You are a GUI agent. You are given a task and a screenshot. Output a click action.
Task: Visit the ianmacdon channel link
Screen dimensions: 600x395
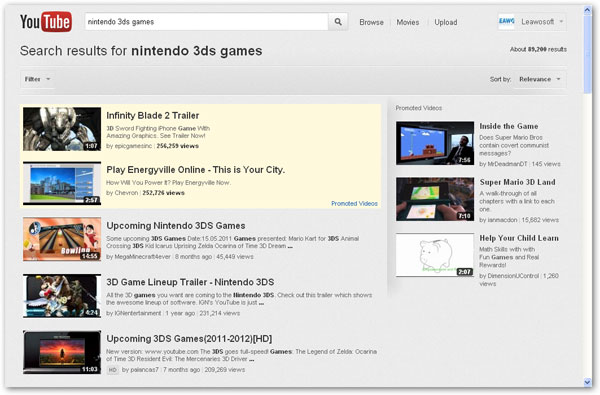pyautogui.click(x=502, y=220)
